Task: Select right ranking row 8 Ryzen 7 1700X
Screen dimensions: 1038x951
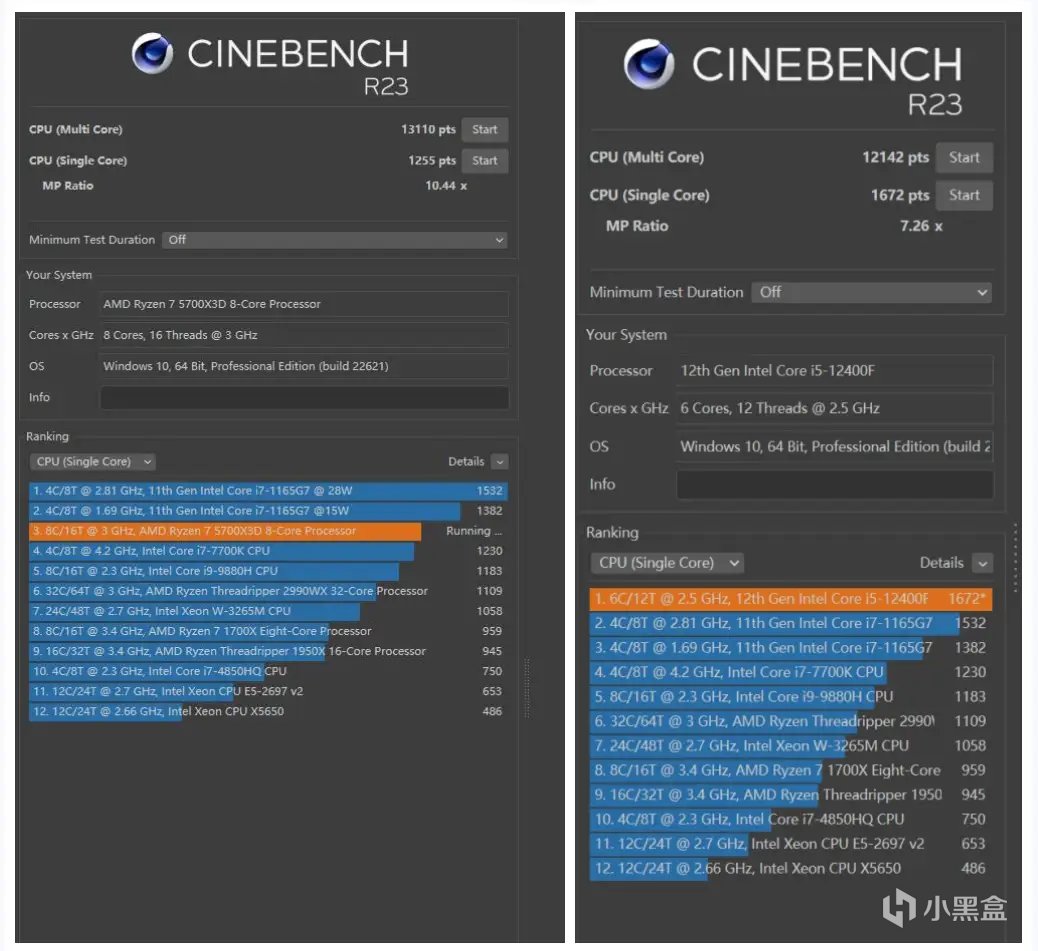Action: (x=791, y=770)
